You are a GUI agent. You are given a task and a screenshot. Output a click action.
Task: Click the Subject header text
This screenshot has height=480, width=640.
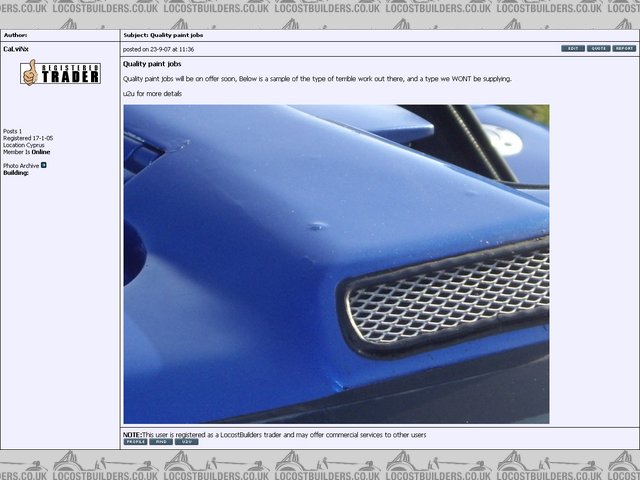click(x=163, y=34)
